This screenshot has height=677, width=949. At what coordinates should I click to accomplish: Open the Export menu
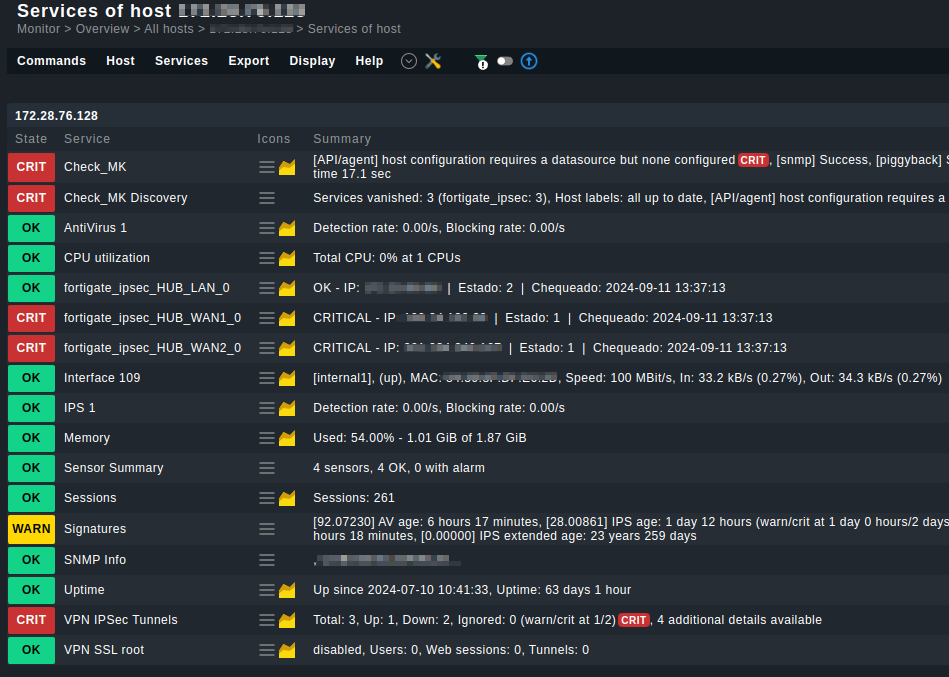coord(248,61)
